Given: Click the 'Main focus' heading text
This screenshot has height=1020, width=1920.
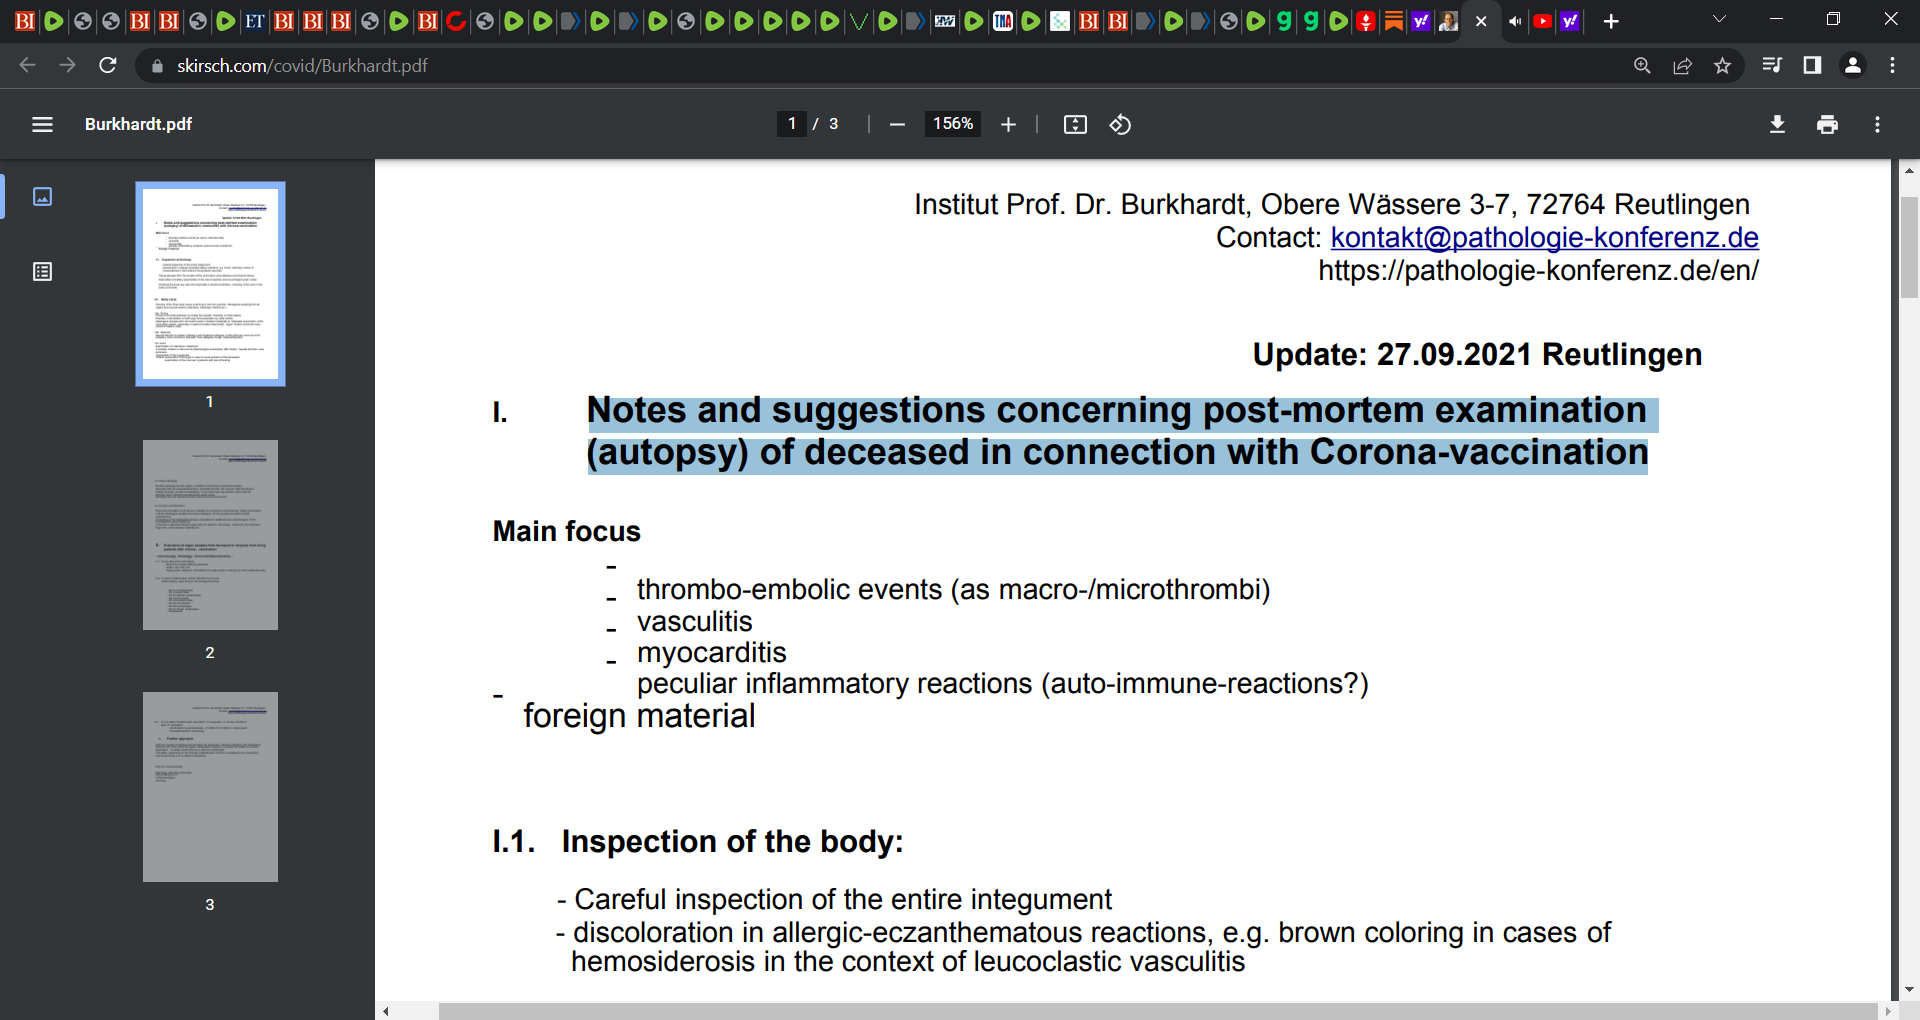Looking at the screenshot, I should tap(567, 531).
